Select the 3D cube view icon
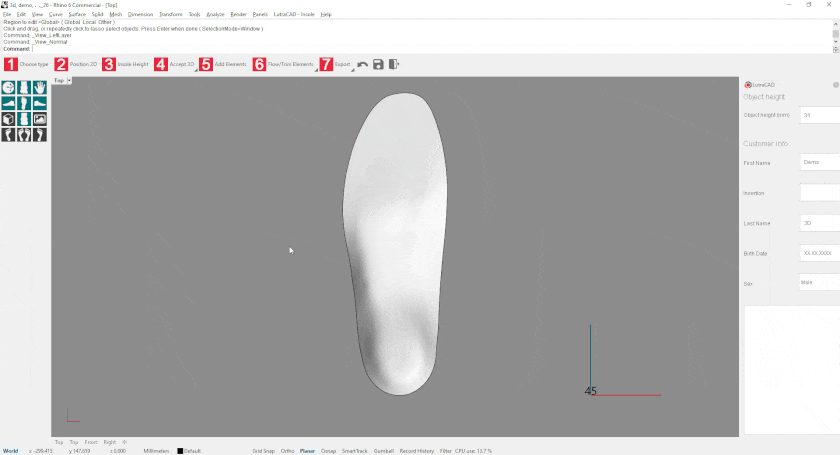Viewport: 840px width, 455px height. [x=9, y=119]
